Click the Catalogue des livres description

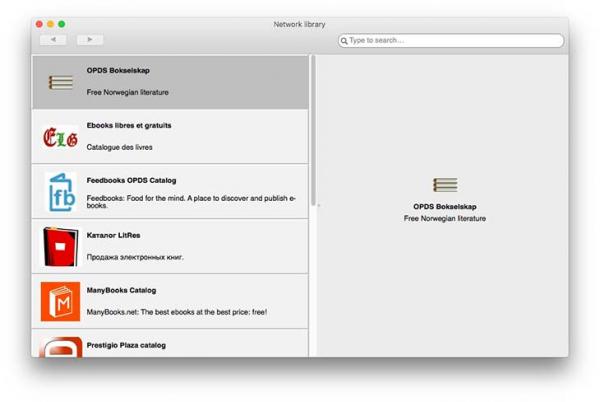point(119,147)
